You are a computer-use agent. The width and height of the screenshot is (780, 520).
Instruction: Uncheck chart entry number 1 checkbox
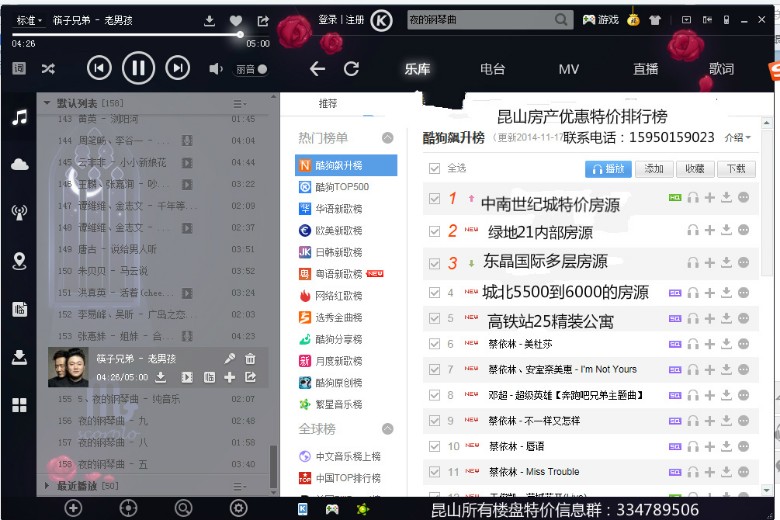[x=434, y=199]
